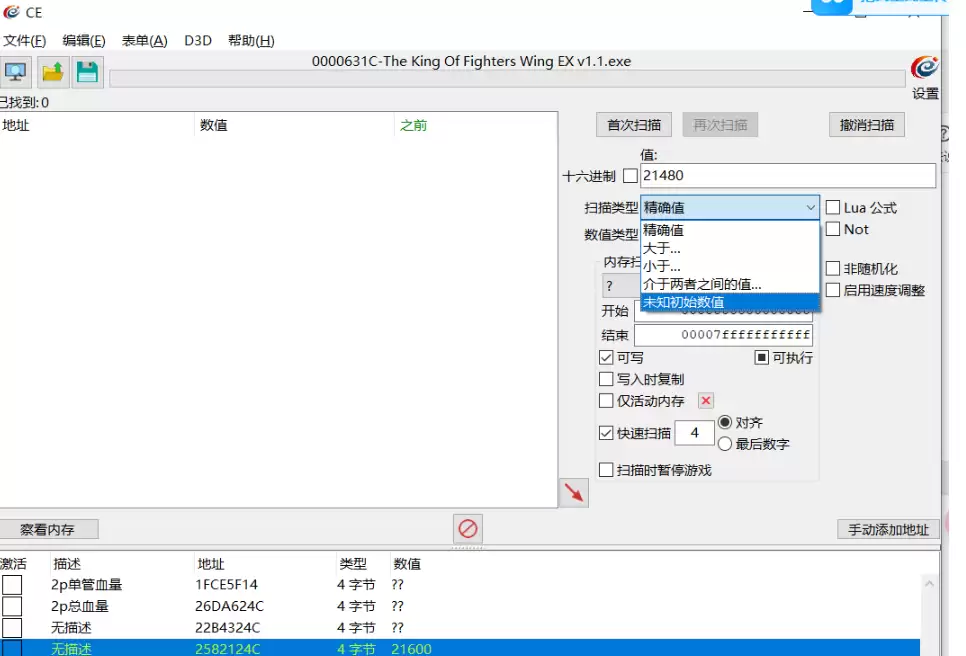Select the aligned radio button
This screenshot has width=966, height=656.
pyautogui.click(x=725, y=423)
